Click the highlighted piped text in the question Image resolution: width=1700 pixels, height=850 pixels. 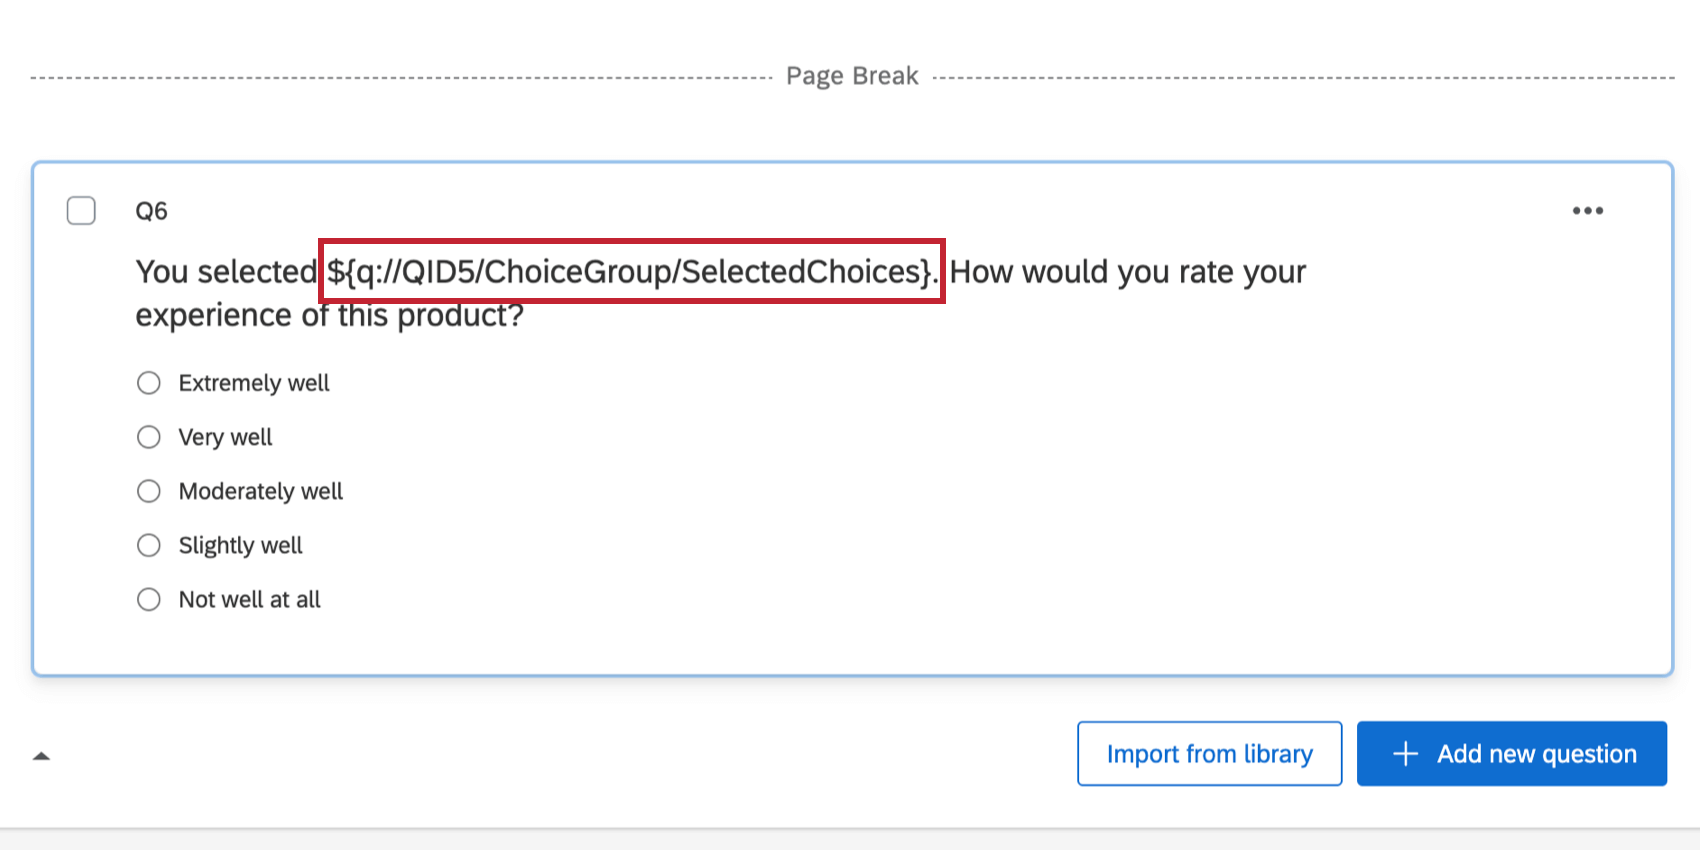pos(630,271)
